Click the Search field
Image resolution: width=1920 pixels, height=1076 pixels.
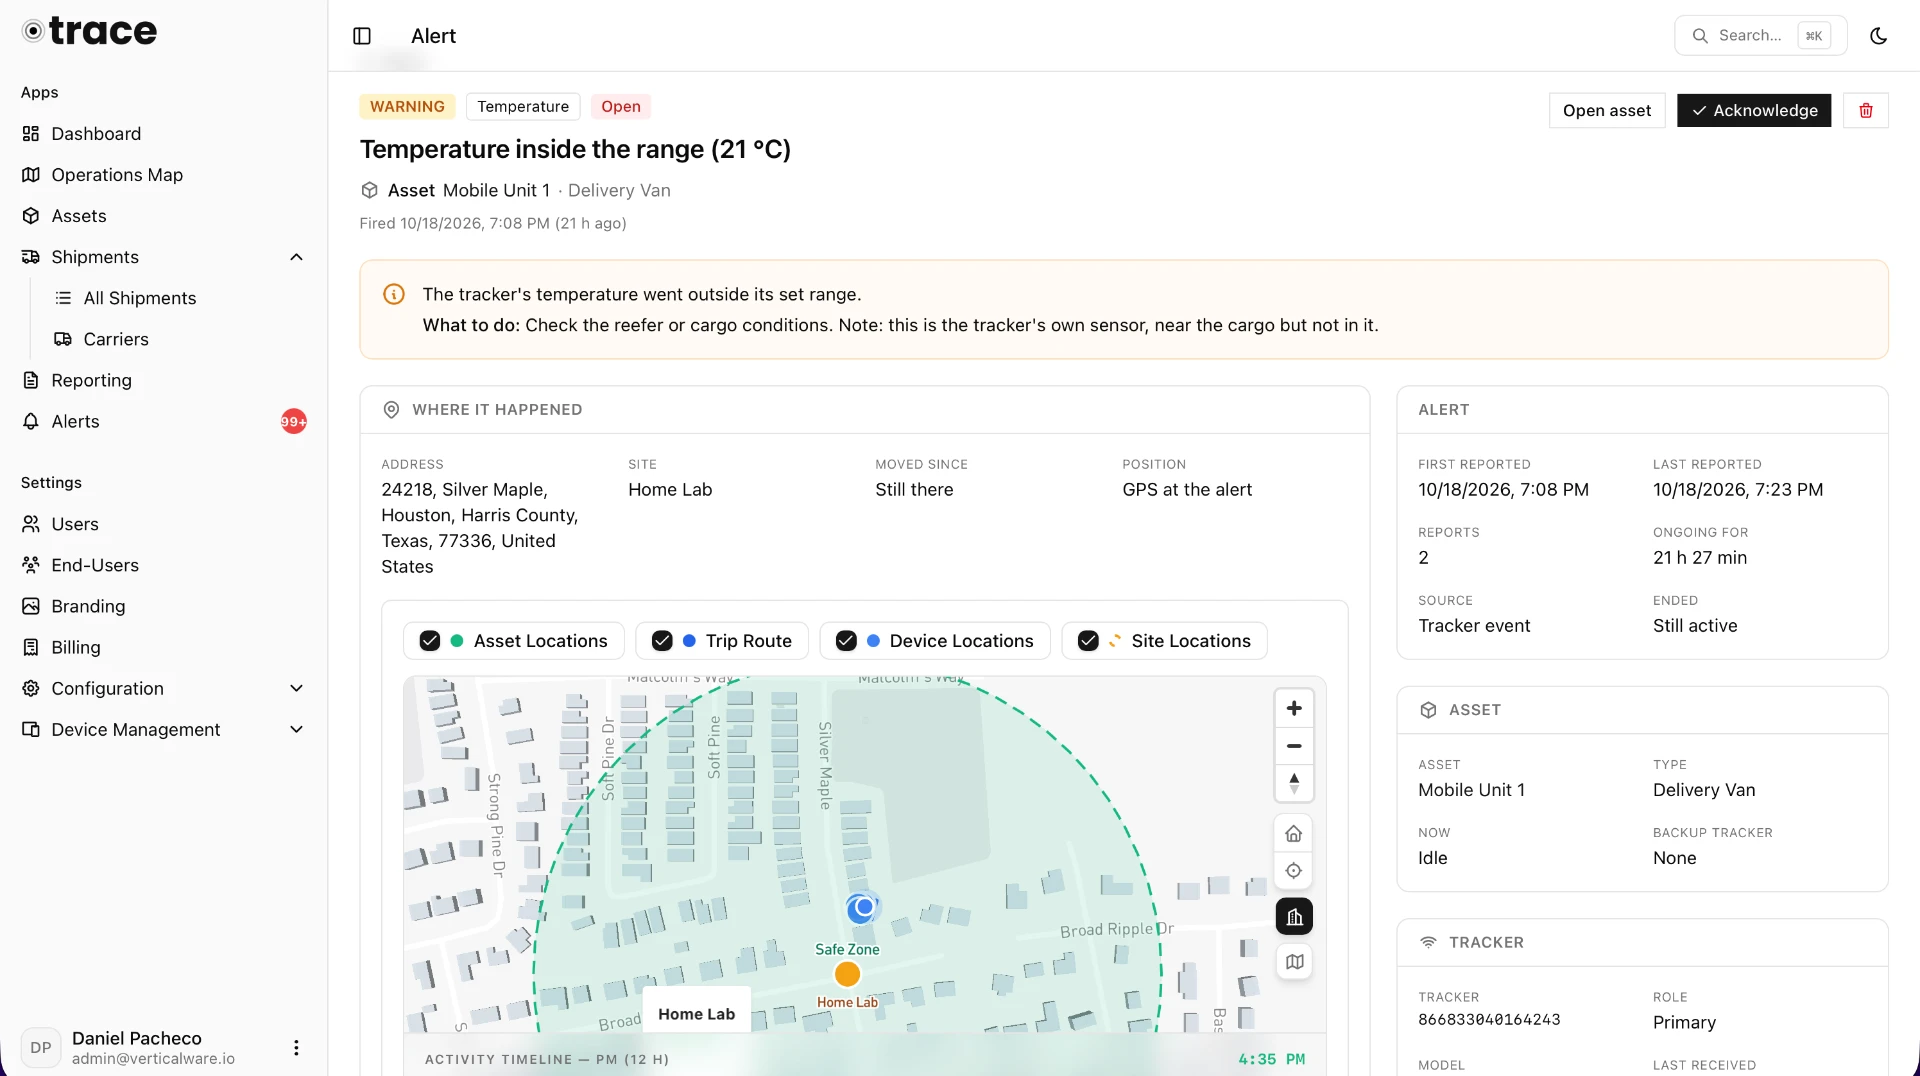tap(1760, 36)
